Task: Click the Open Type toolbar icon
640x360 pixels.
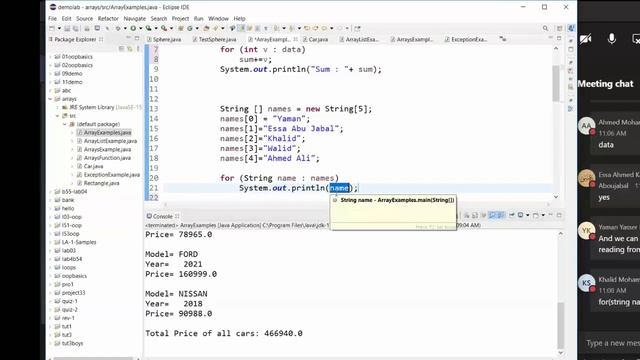Action: tap(207, 29)
